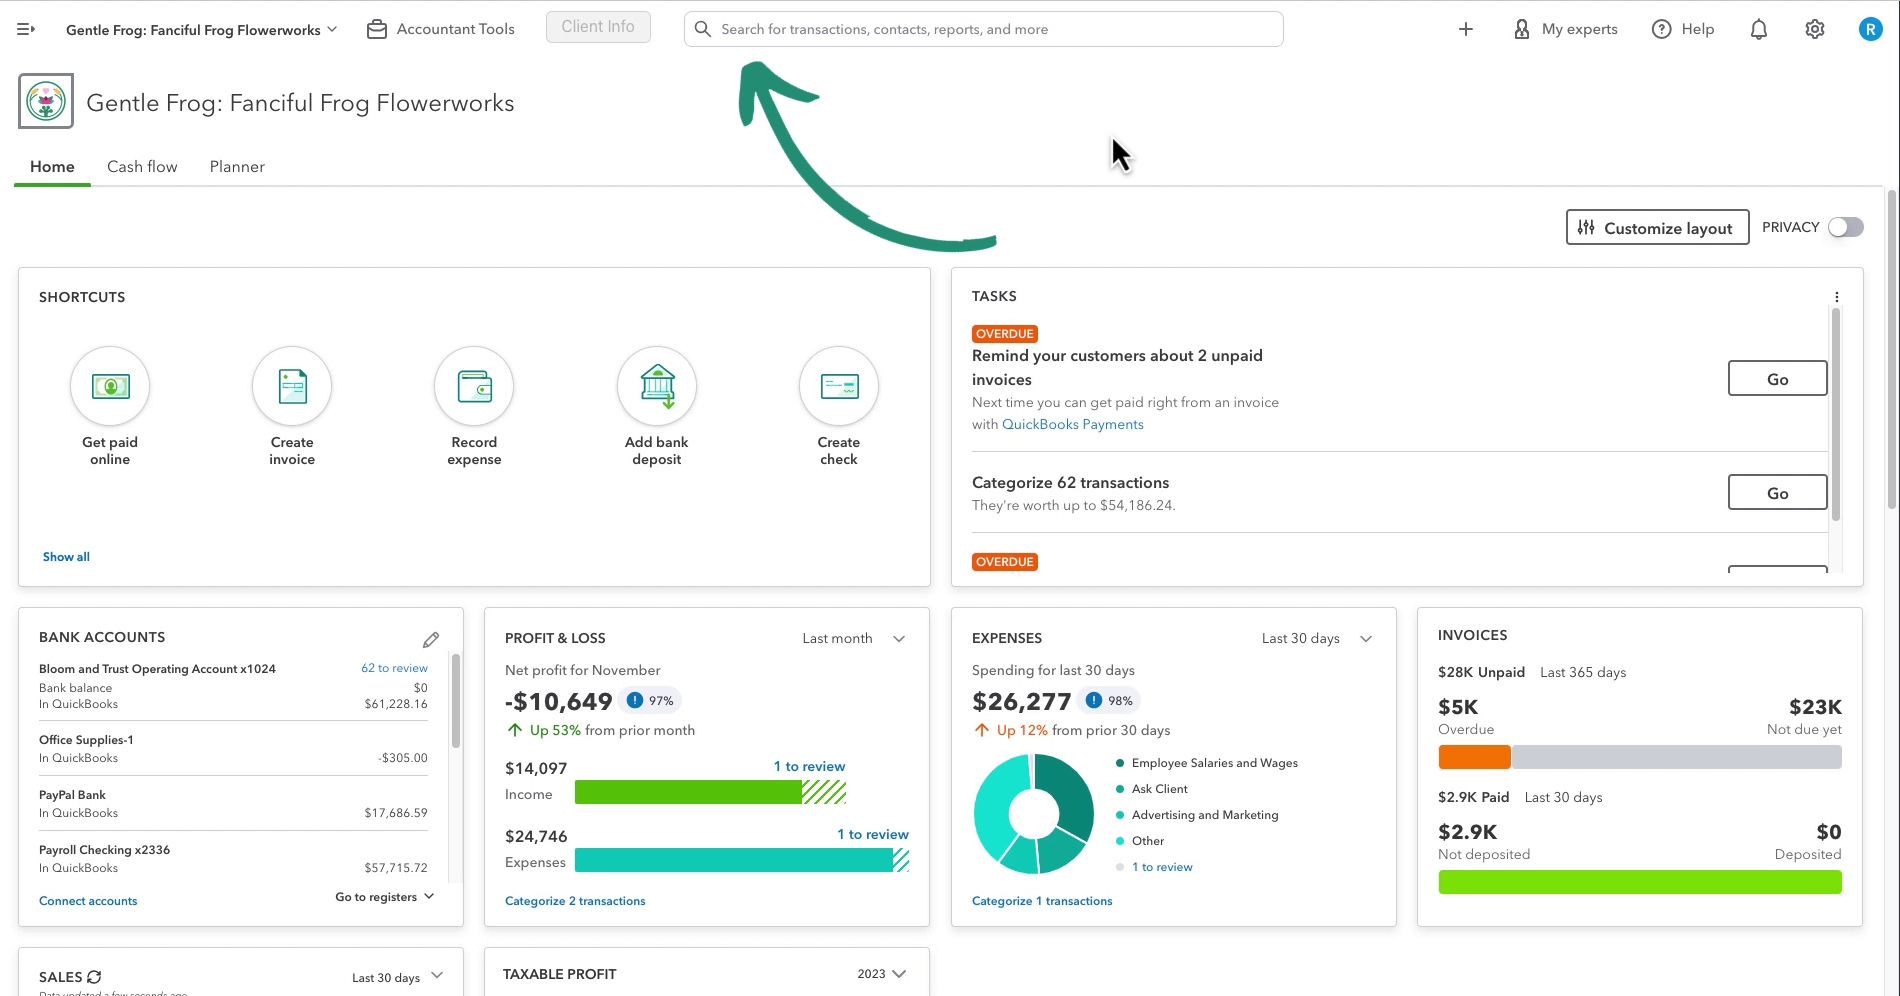This screenshot has width=1900, height=996.
Task: Switch to the Planner tab
Action: point(237,167)
